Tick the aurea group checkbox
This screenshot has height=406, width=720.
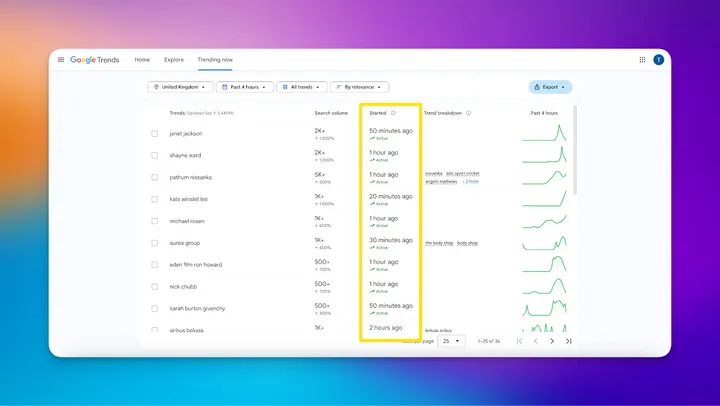pyautogui.click(x=155, y=243)
